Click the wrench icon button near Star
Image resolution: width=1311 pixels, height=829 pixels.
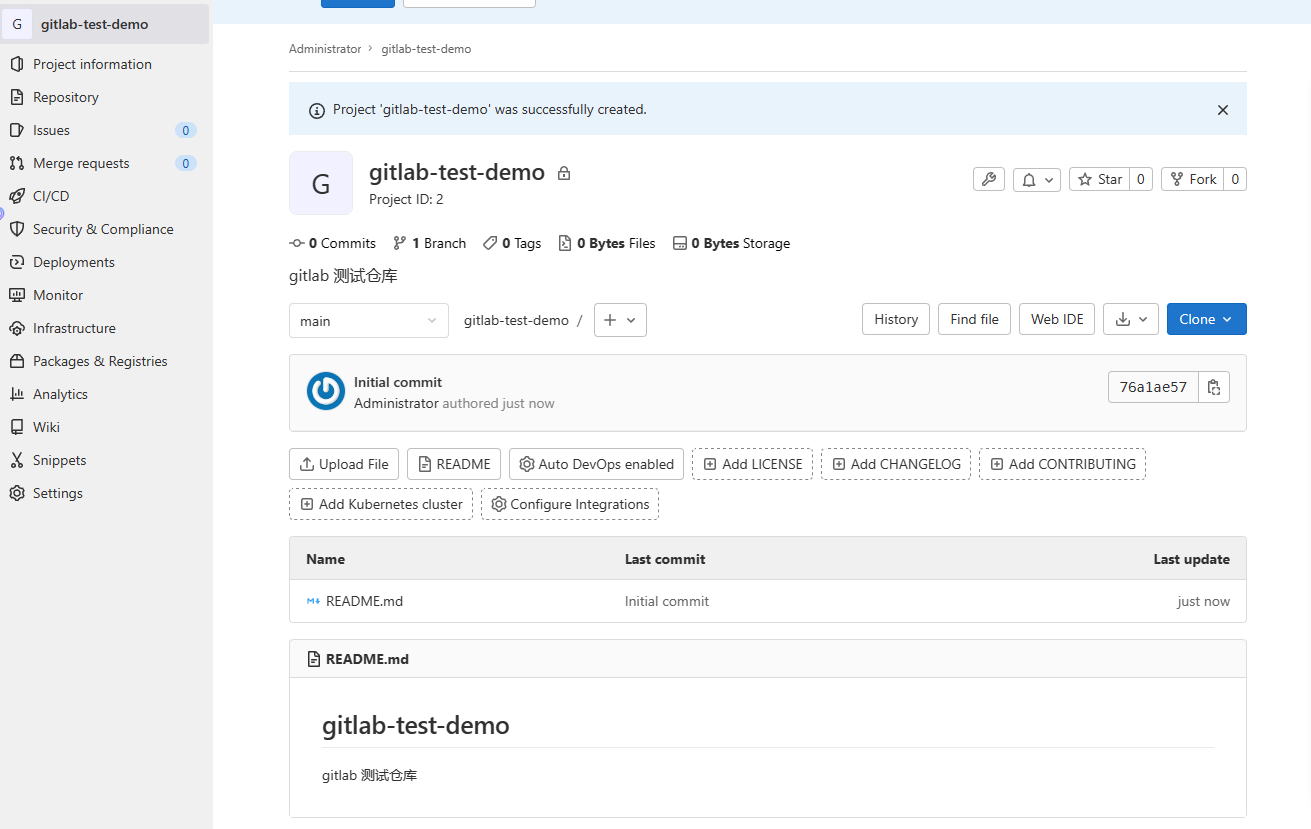(989, 179)
